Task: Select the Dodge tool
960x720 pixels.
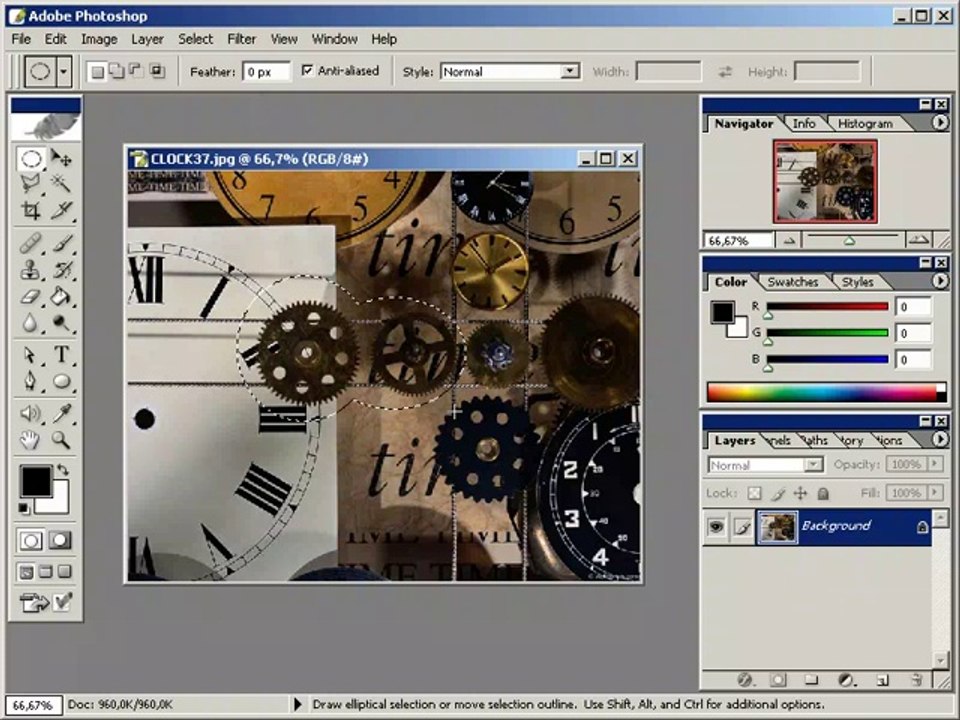Action: (x=61, y=323)
